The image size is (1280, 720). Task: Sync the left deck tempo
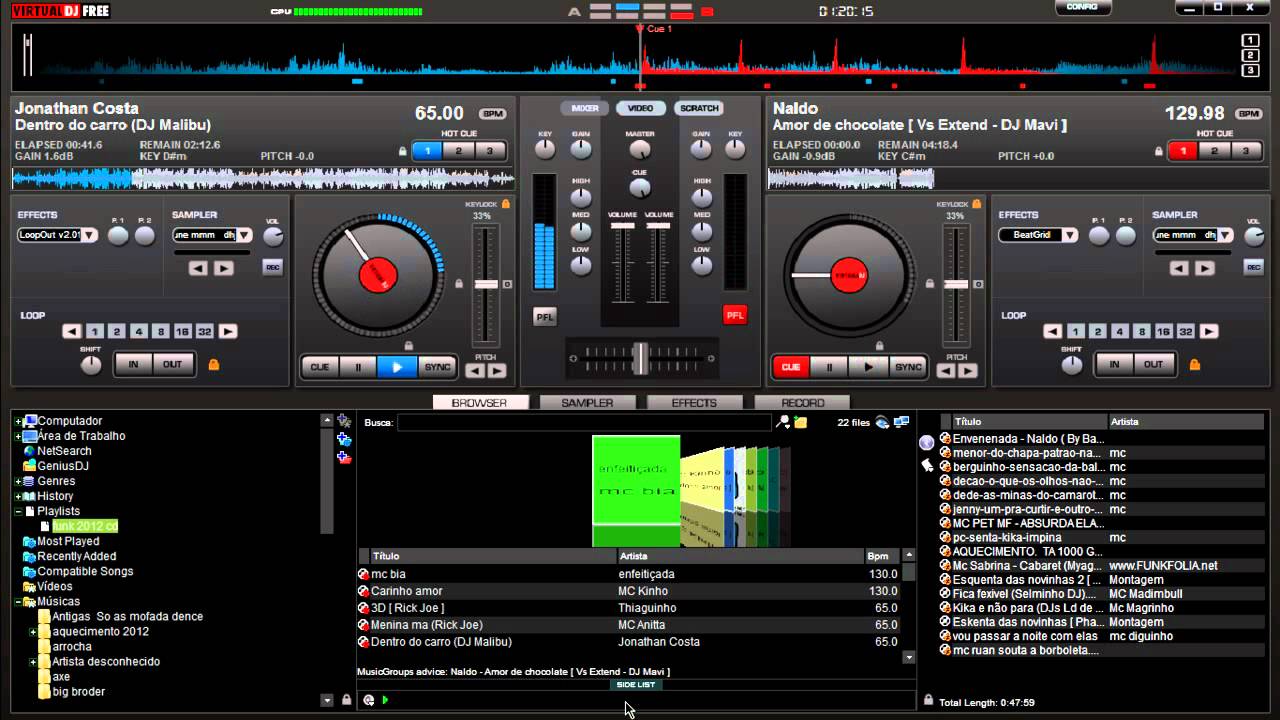437,367
